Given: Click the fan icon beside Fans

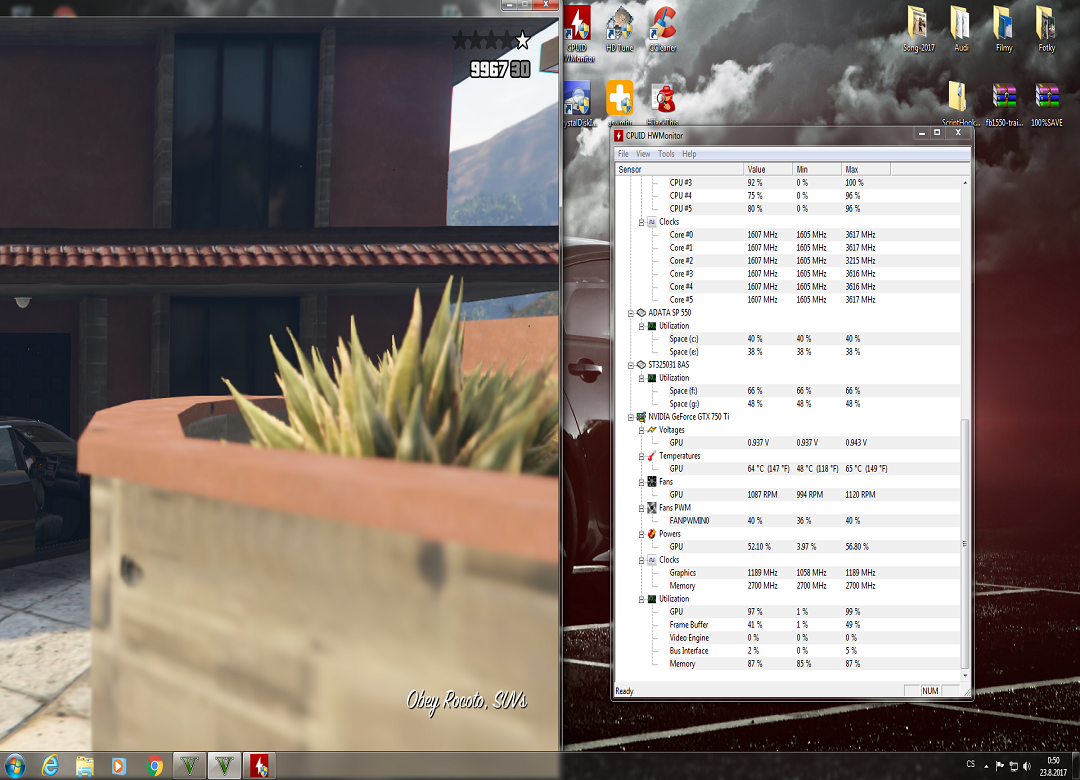Looking at the screenshot, I should point(652,482).
